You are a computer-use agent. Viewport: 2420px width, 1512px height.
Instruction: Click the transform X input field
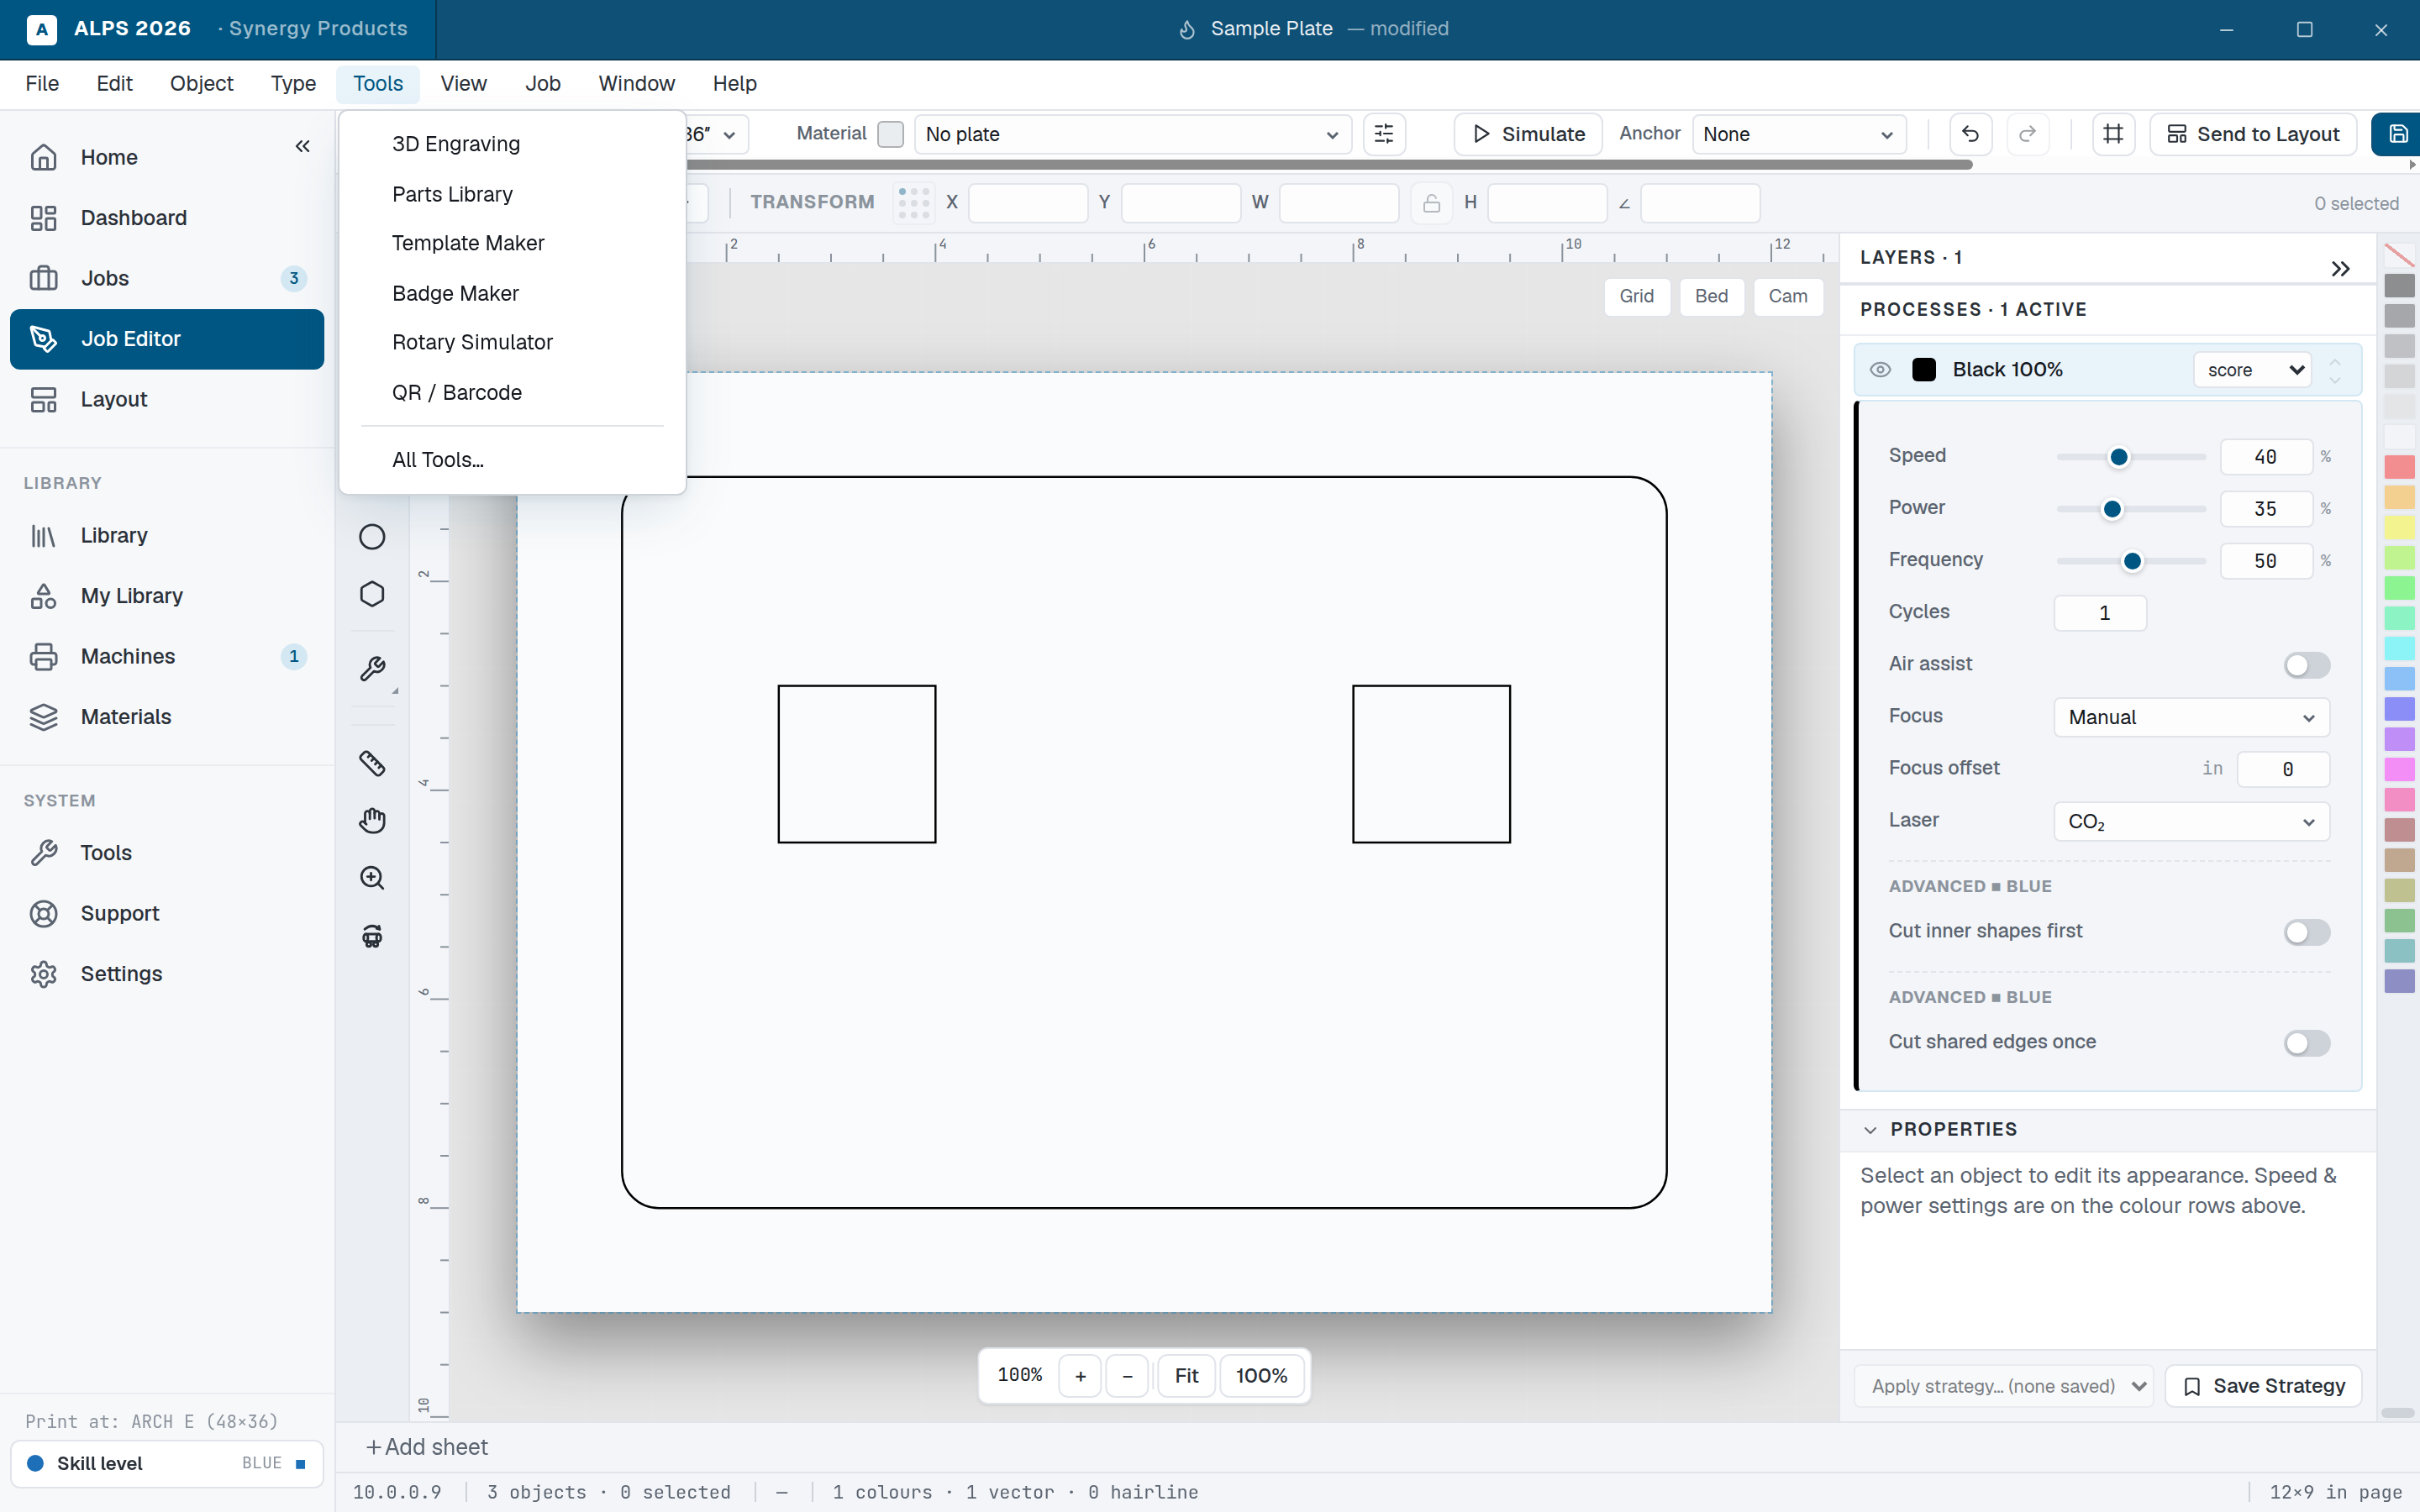(1027, 203)
